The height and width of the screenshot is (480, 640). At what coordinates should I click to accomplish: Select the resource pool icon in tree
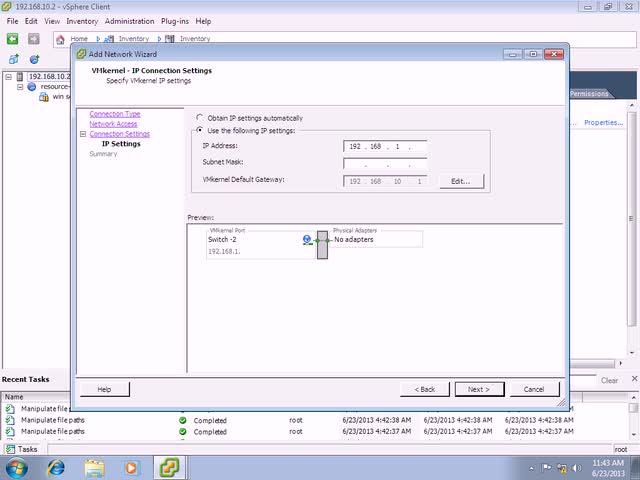pos(31,87)
